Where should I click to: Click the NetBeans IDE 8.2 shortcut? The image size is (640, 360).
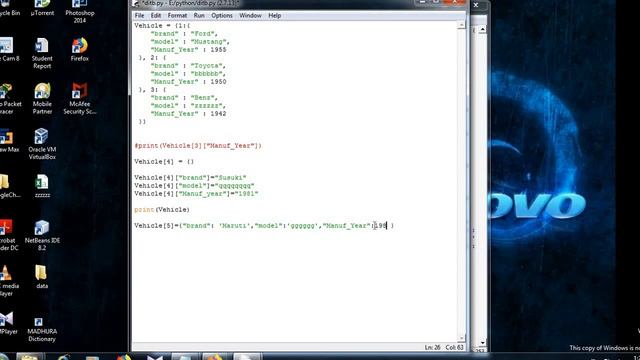click(42, 235)
